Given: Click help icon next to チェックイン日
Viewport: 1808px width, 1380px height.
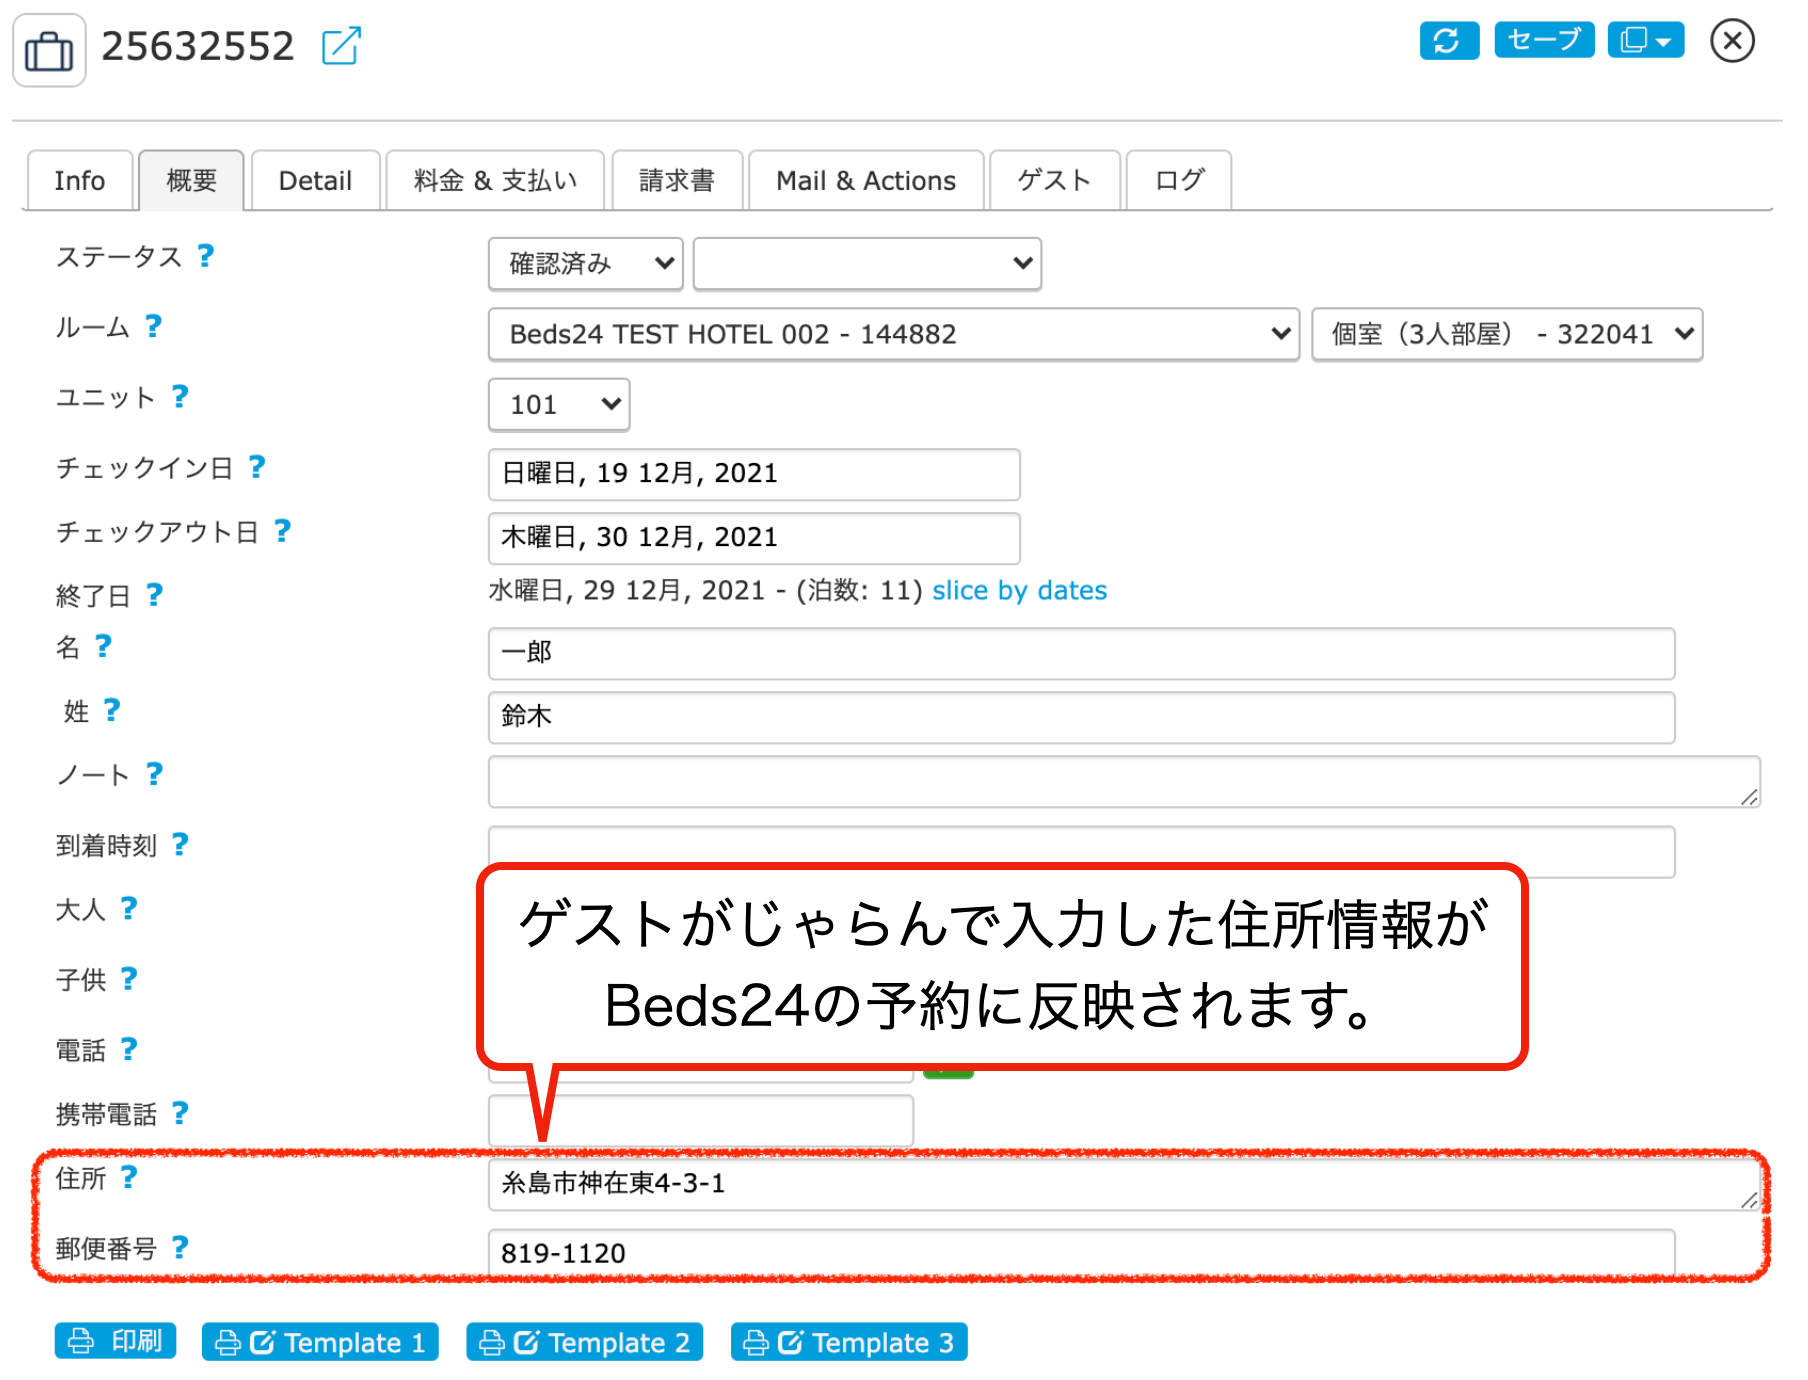Looking at the screenshot, I should [257, 467].
